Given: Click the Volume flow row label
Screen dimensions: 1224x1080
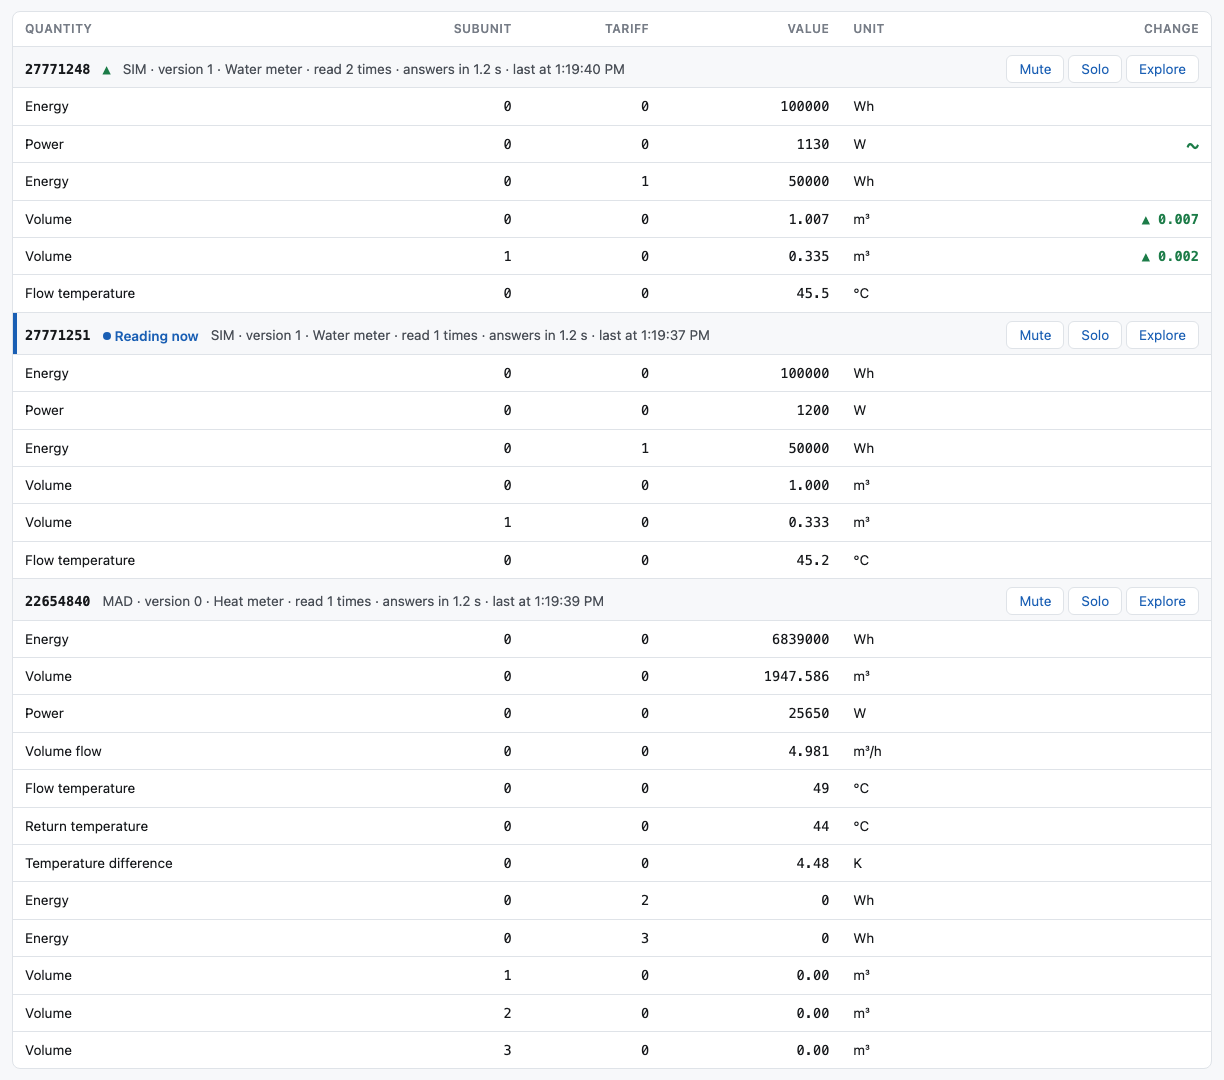Looking at the screenshot, I should click(x=63, y=751).
